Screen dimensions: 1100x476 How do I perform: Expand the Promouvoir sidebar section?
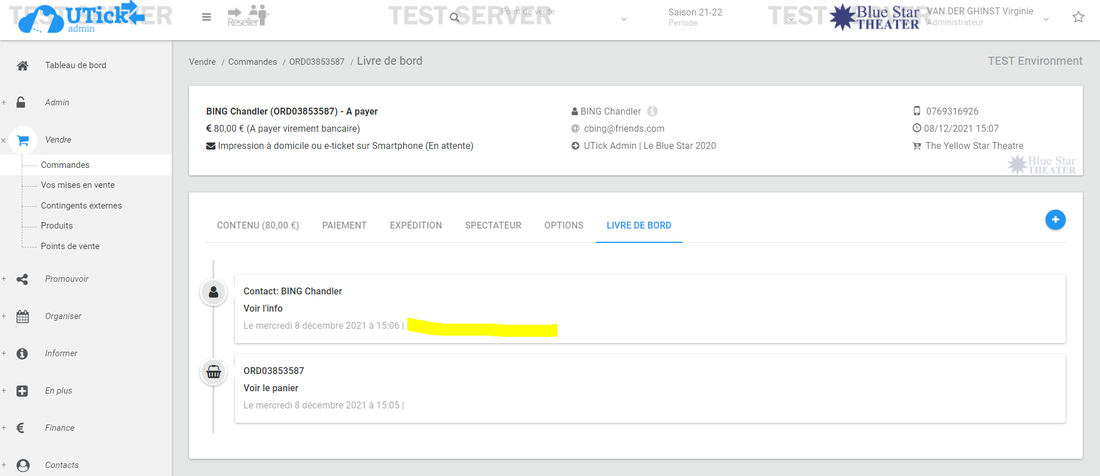click(66, 279)
